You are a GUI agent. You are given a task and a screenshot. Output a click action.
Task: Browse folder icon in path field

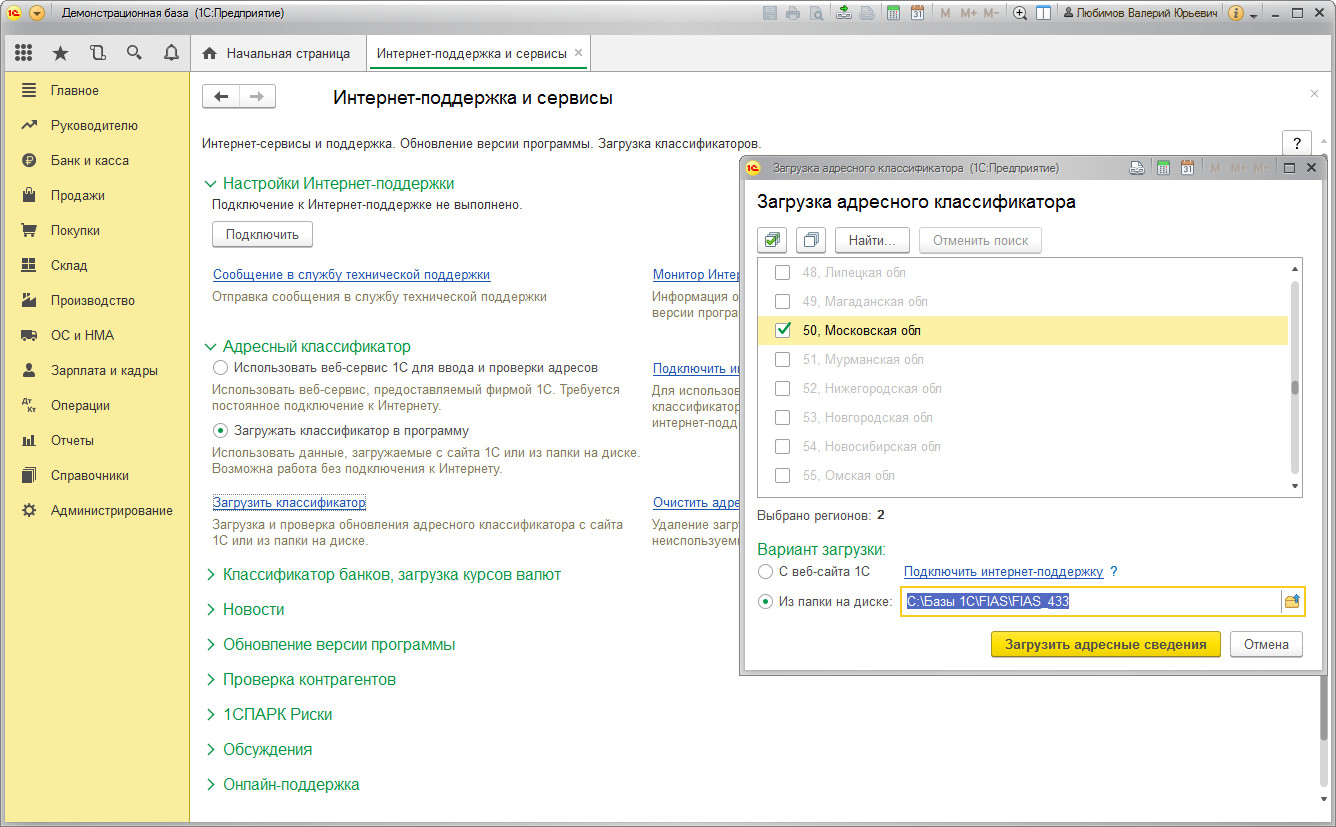tap(1292, 601)
